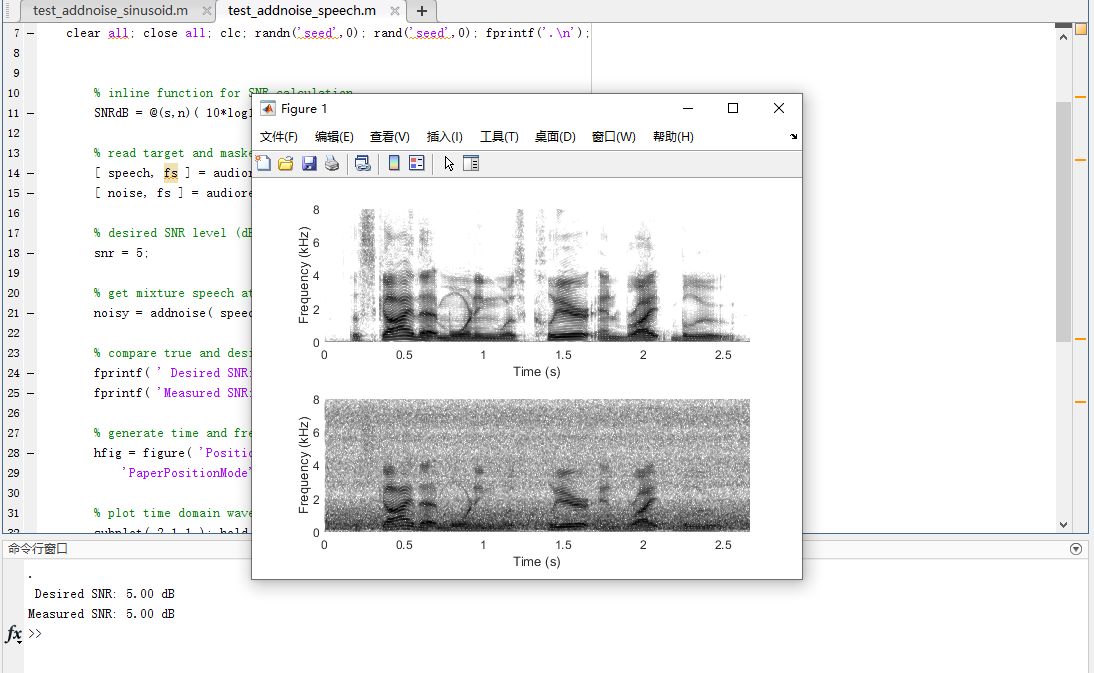Close the test_addnoise_sinusoid.m tab

(x=207, y=10)
